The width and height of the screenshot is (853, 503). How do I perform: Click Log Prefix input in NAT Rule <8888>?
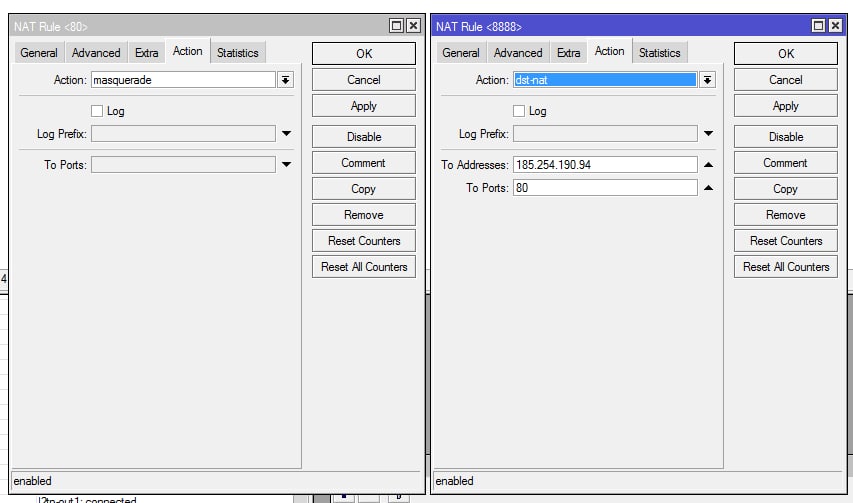(605, 134)
